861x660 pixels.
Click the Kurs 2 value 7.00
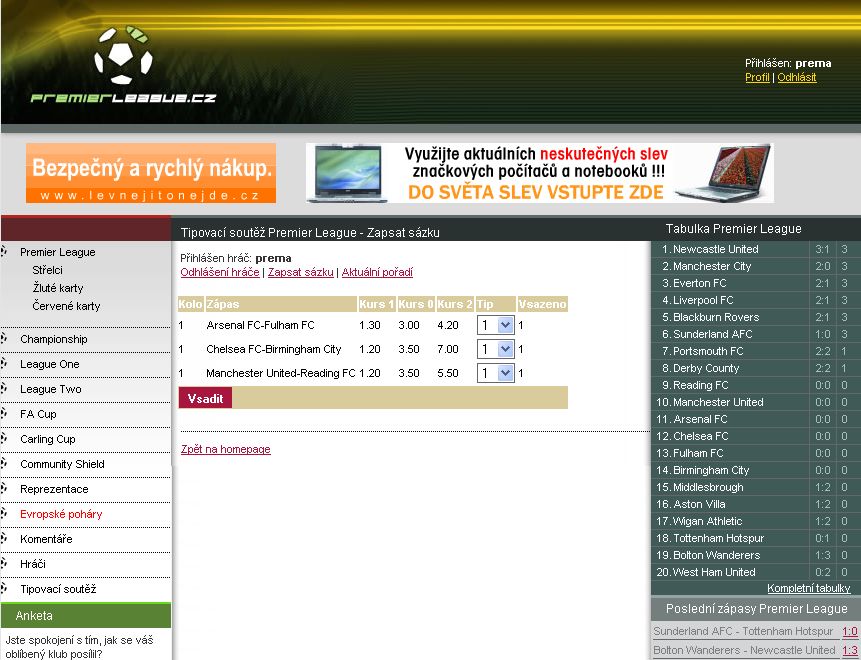448,350
